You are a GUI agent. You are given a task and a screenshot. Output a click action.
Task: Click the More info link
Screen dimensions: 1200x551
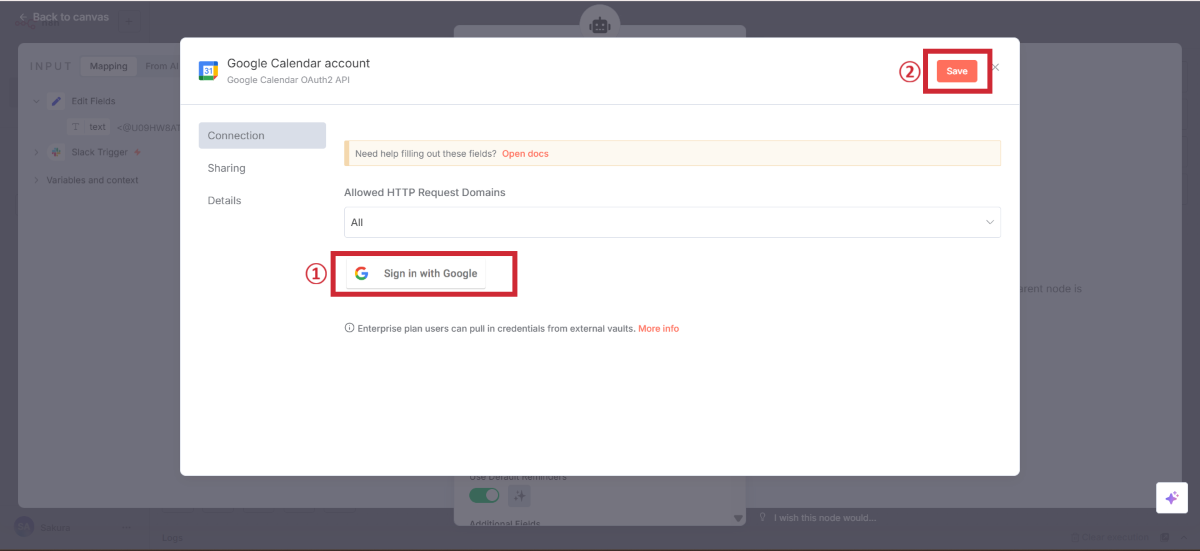(x=658, y=328)
